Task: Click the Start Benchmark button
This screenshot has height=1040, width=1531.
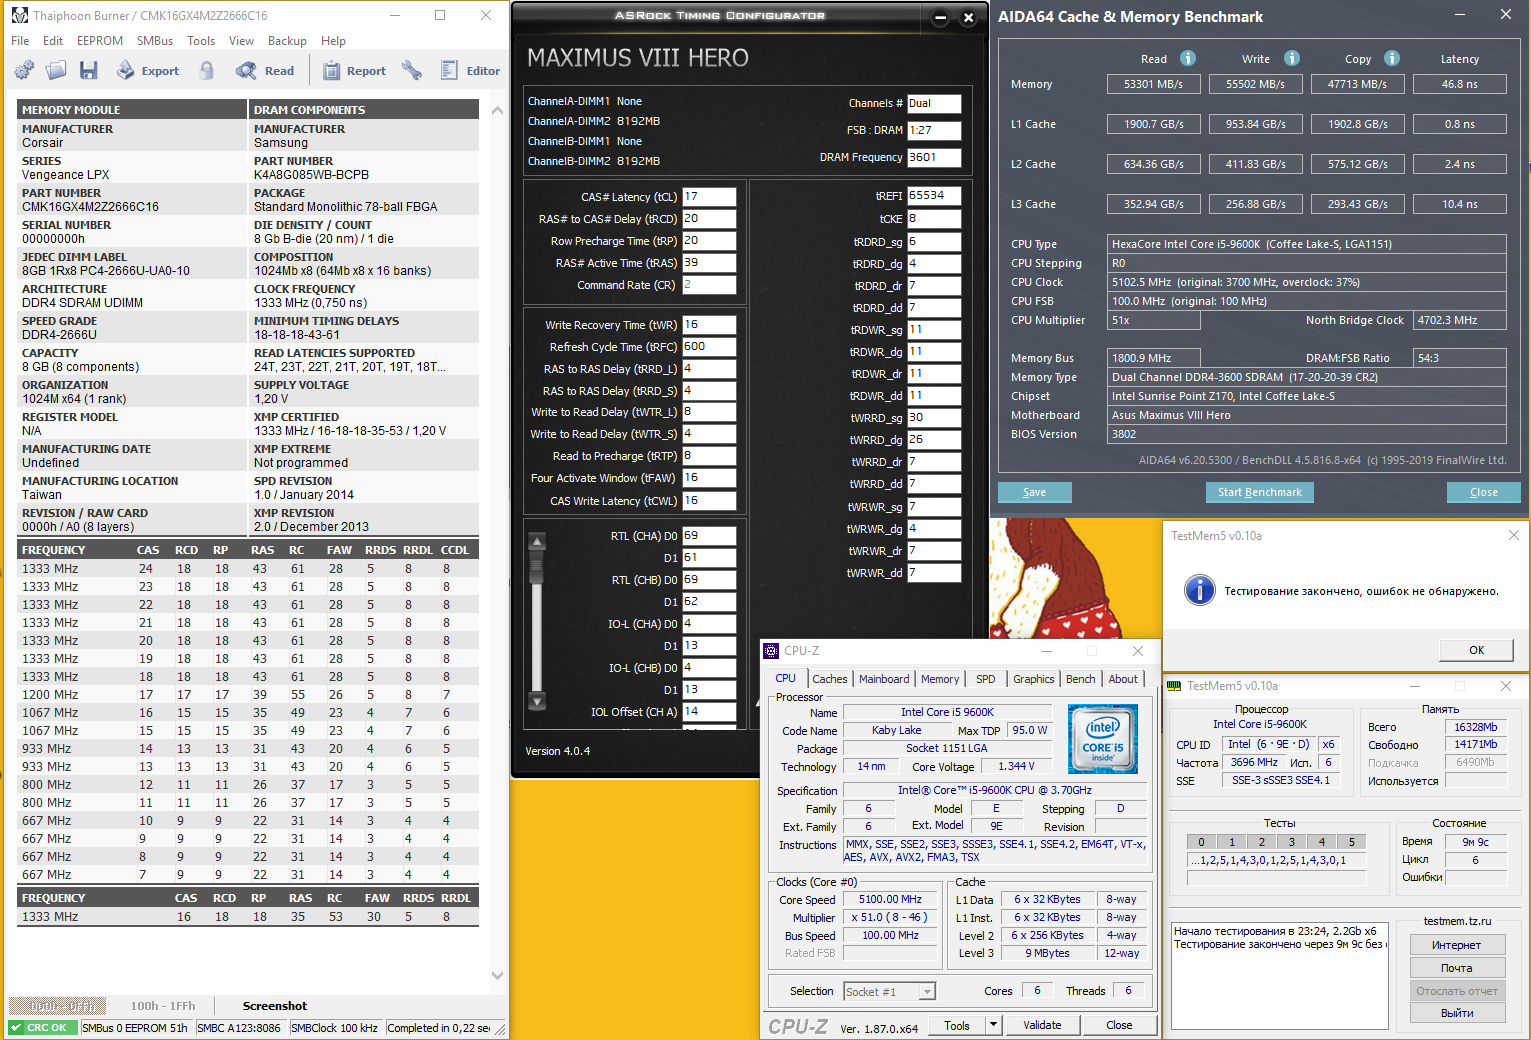Action: tap(1259, 492)
